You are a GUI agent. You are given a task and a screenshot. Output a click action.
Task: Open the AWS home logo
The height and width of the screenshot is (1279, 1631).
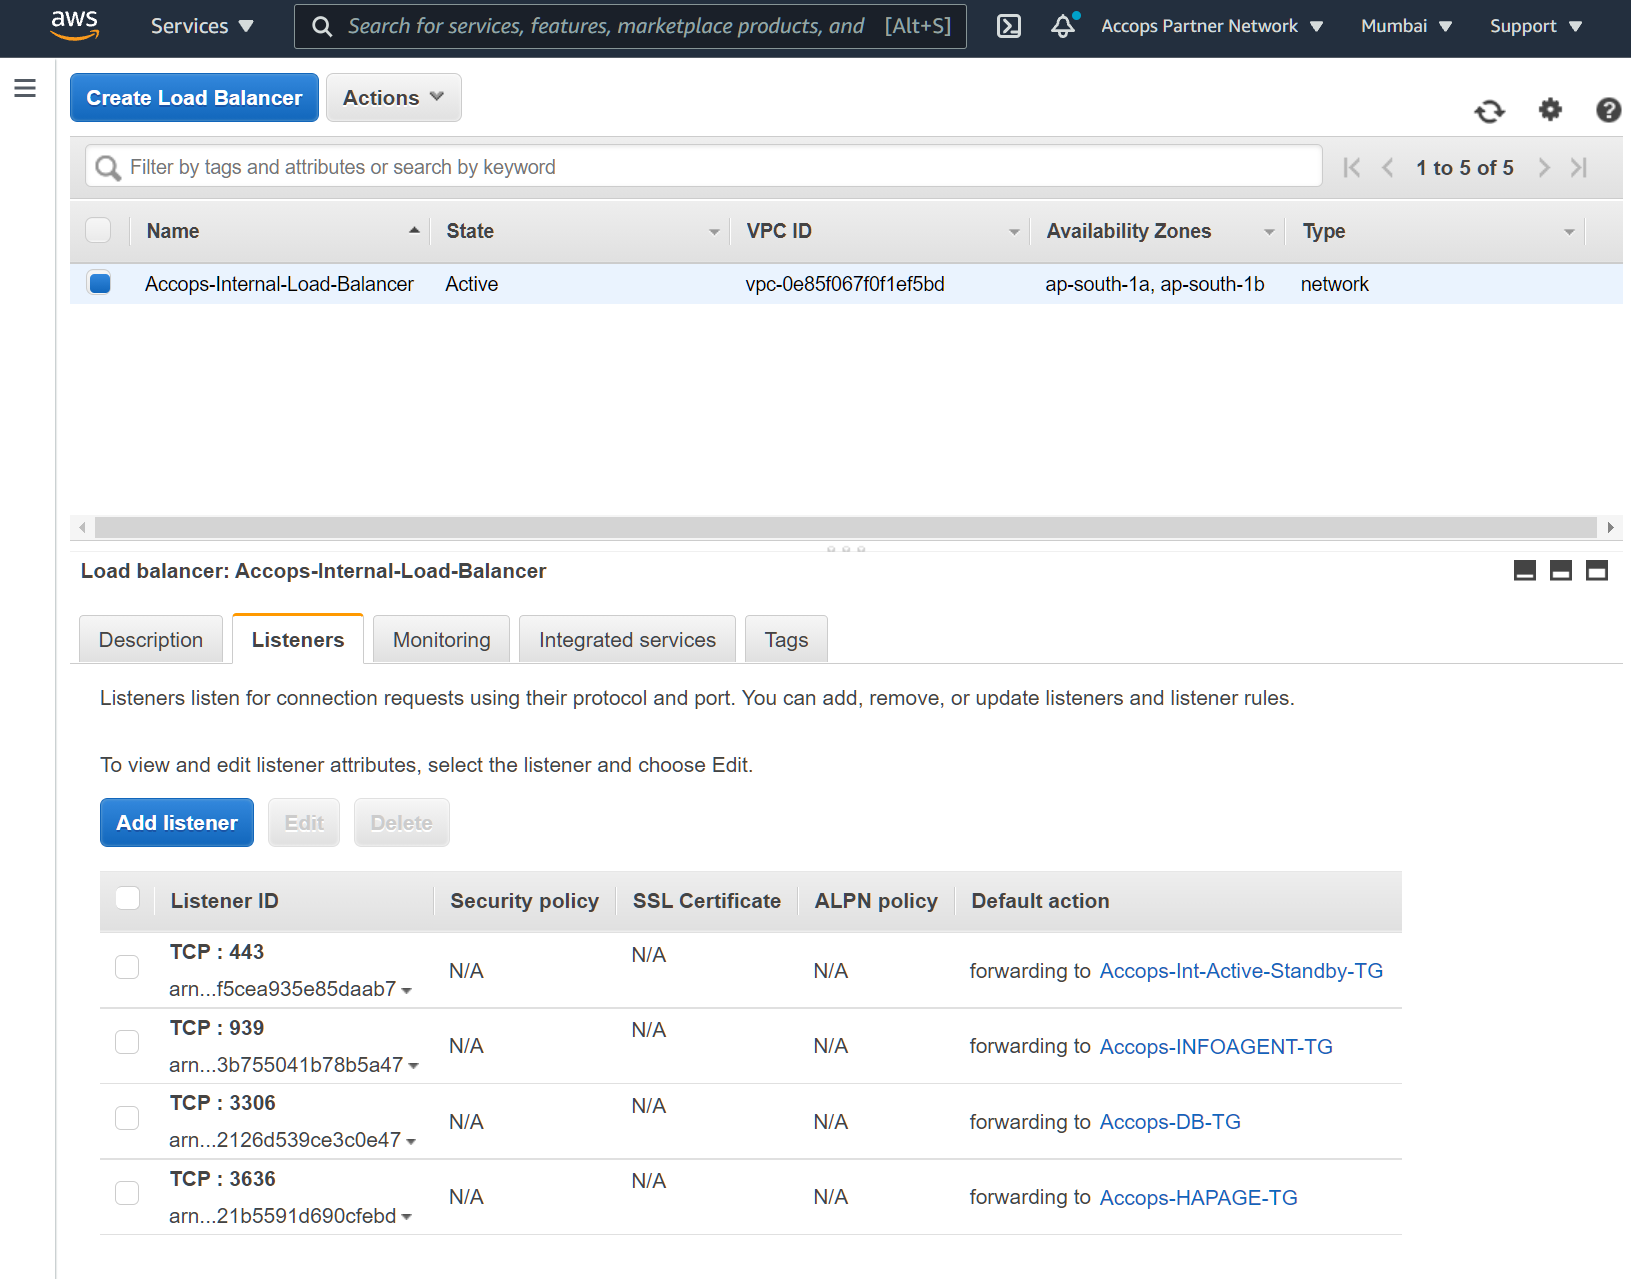[75, 25]
